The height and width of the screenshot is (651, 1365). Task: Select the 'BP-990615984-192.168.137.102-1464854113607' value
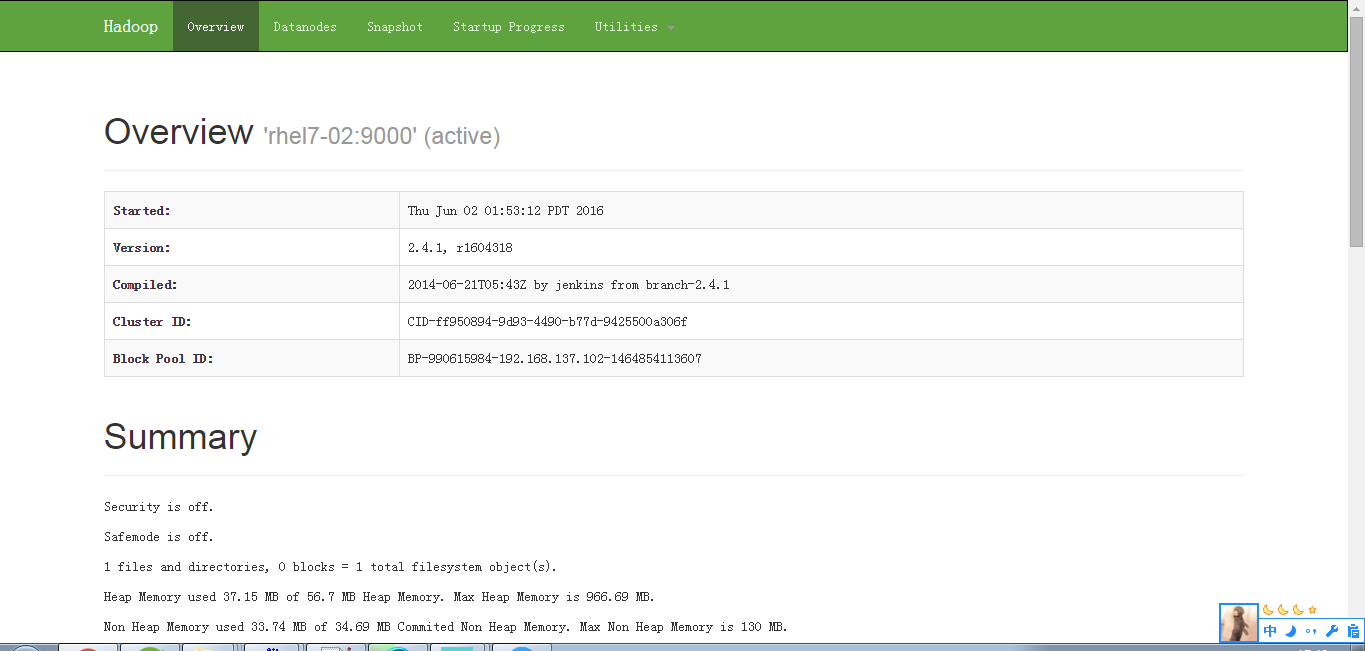coord(554,359)
